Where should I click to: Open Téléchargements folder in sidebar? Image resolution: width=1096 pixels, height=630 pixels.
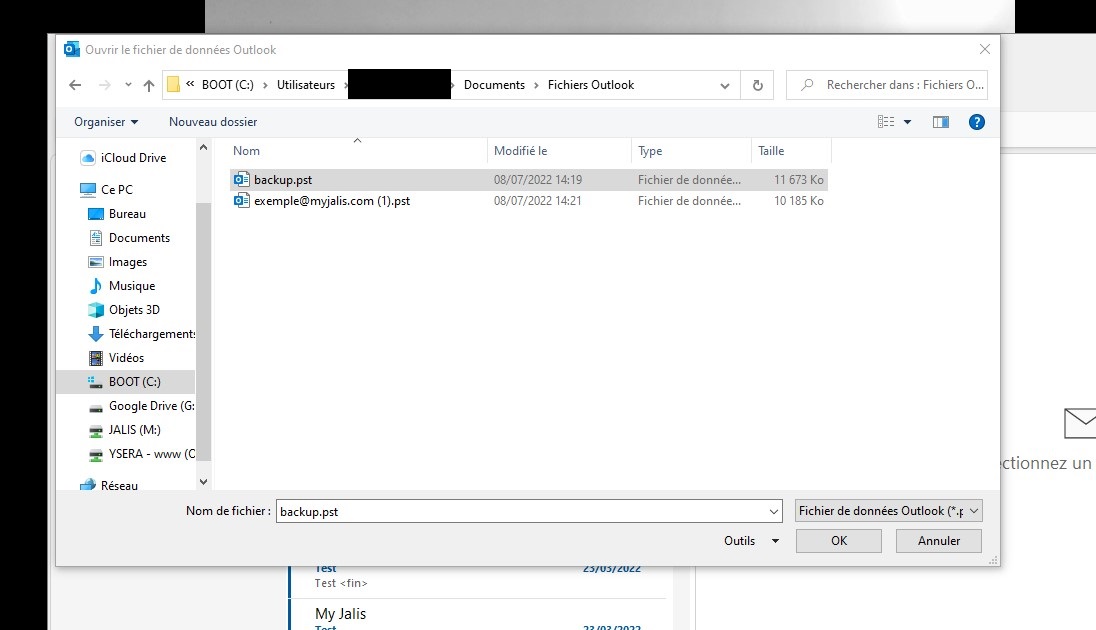coord(152,334)
